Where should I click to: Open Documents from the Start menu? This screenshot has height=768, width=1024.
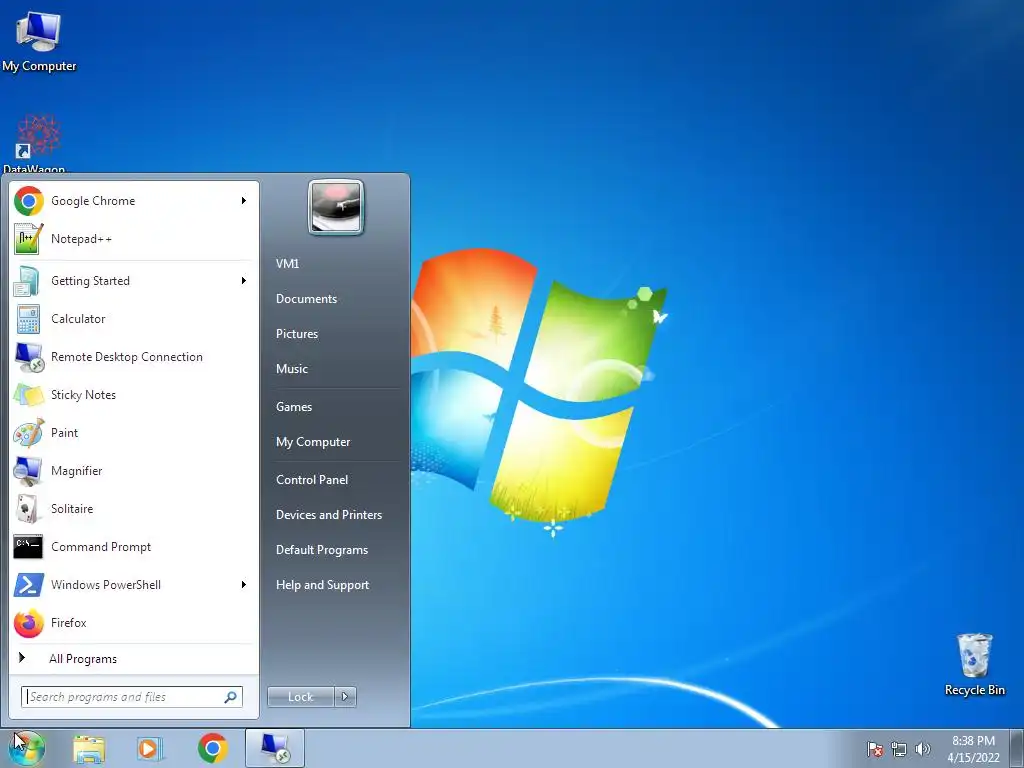click(306, 298)
